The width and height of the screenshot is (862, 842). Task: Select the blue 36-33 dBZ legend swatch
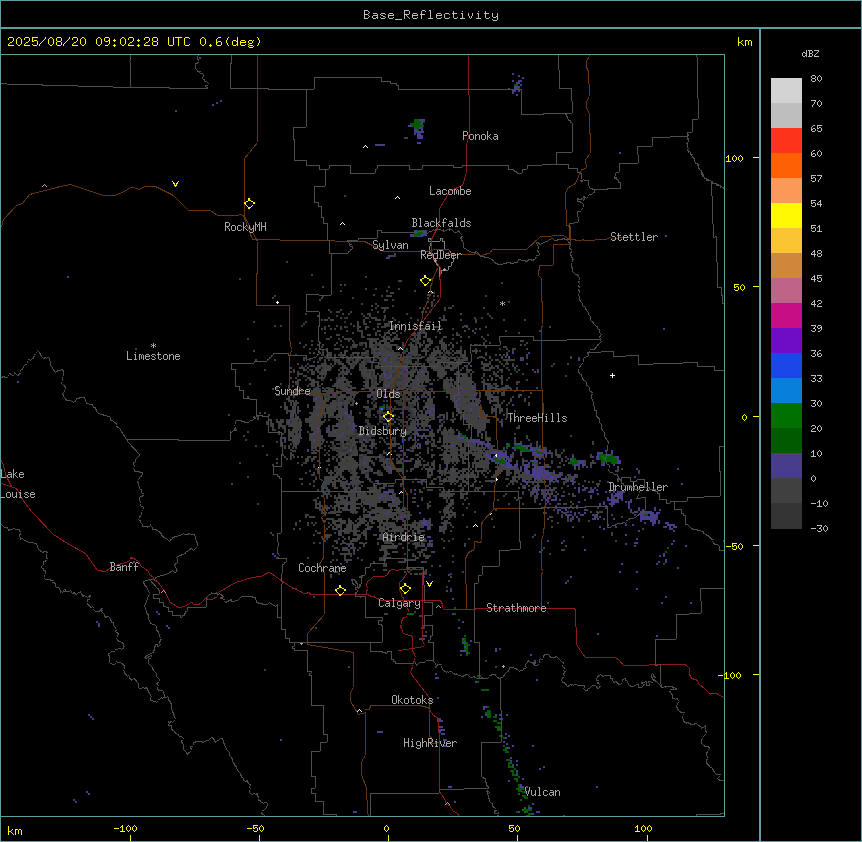pos(786,365)
